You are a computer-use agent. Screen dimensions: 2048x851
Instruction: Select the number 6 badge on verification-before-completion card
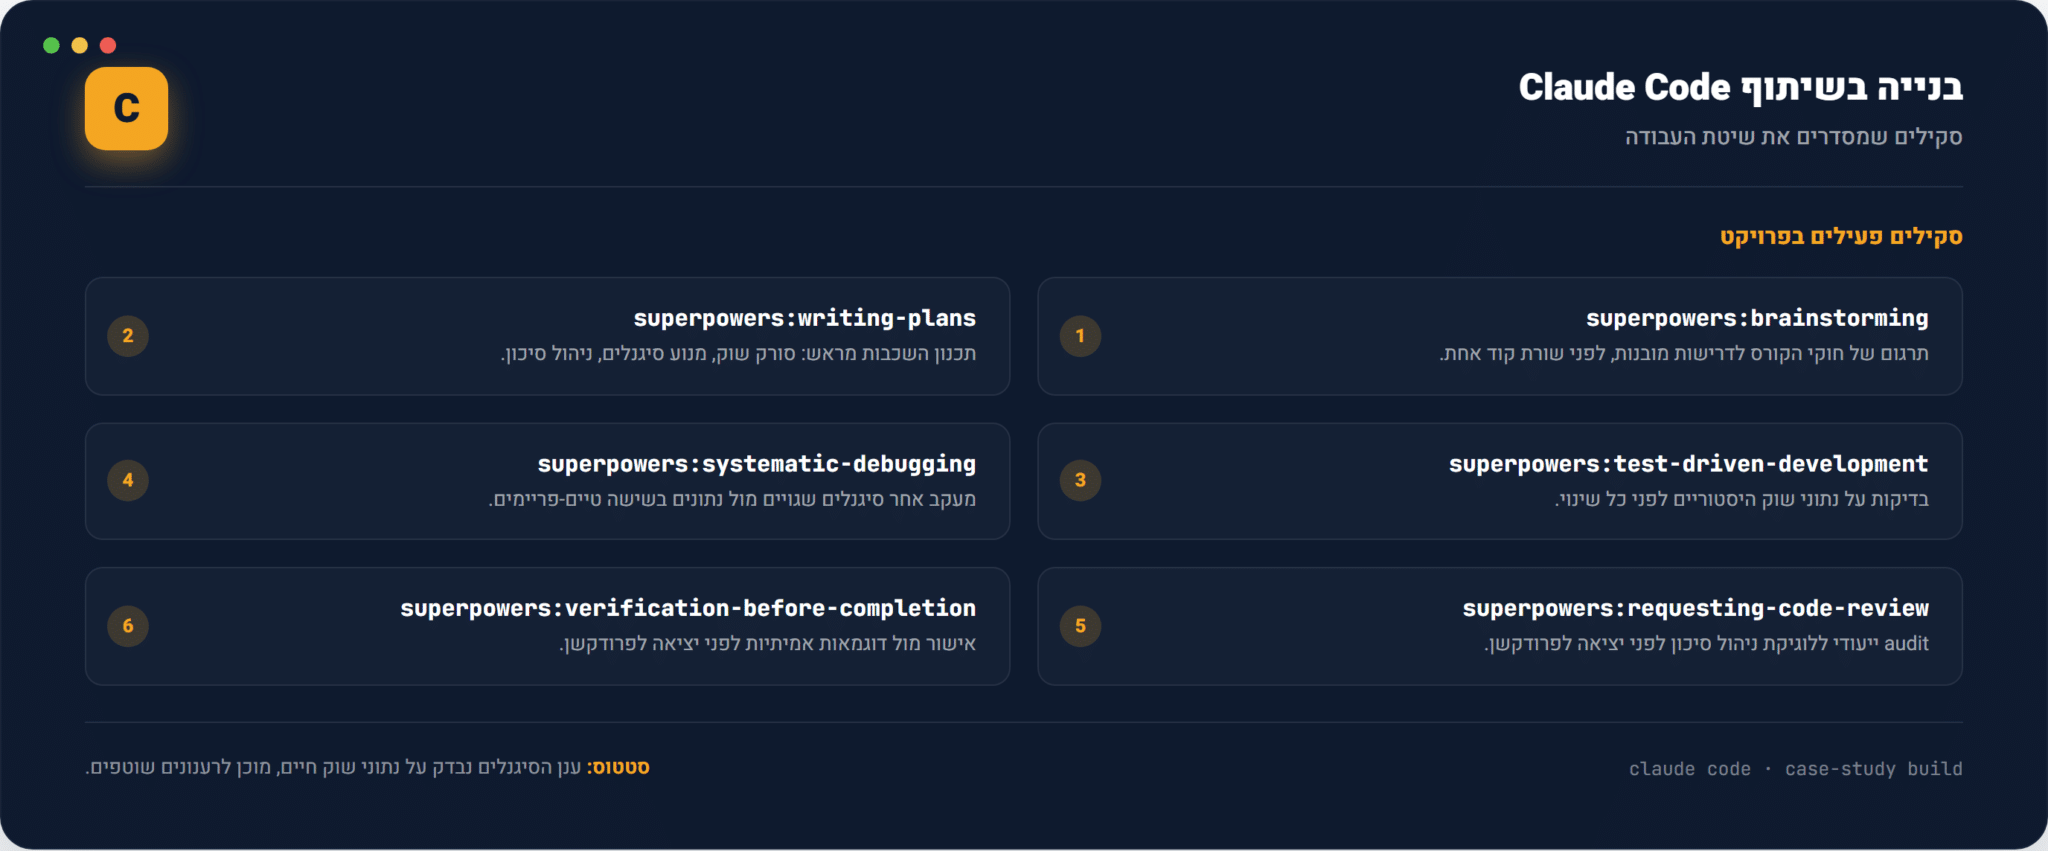[128, 626]
